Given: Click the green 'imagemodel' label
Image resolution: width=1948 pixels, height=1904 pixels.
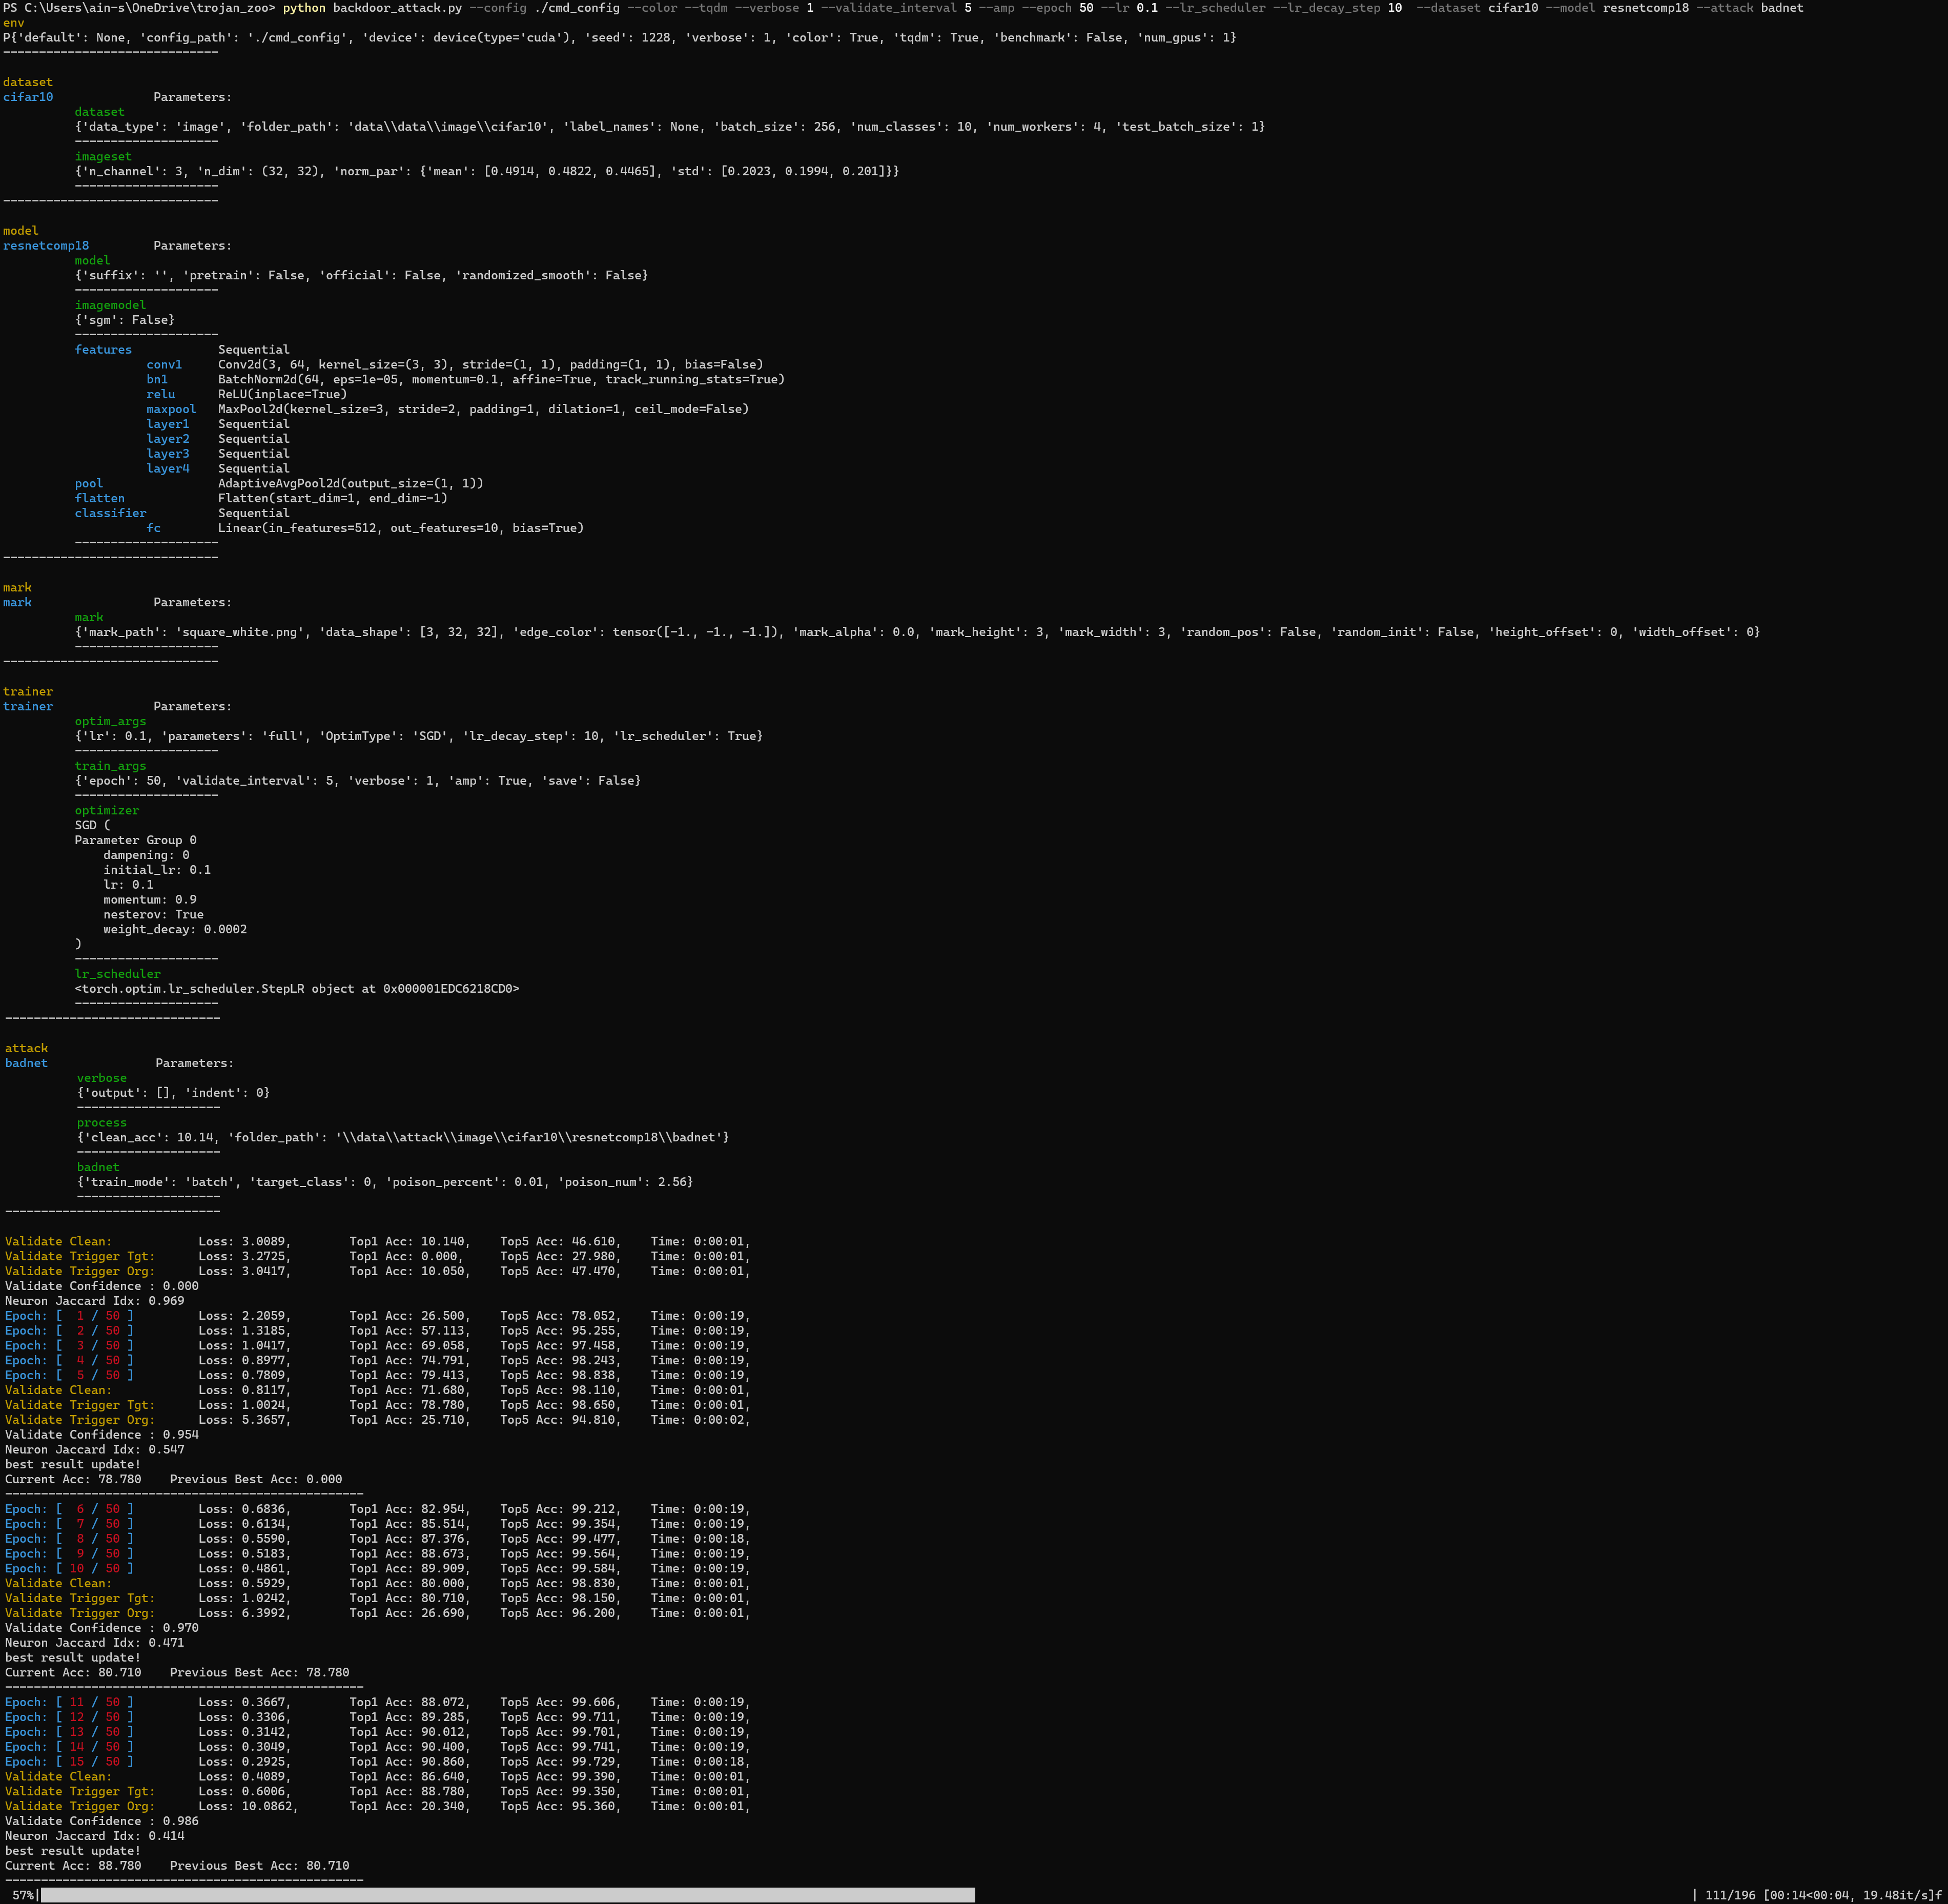Looking at the screenshot, I should coord(110,305).
